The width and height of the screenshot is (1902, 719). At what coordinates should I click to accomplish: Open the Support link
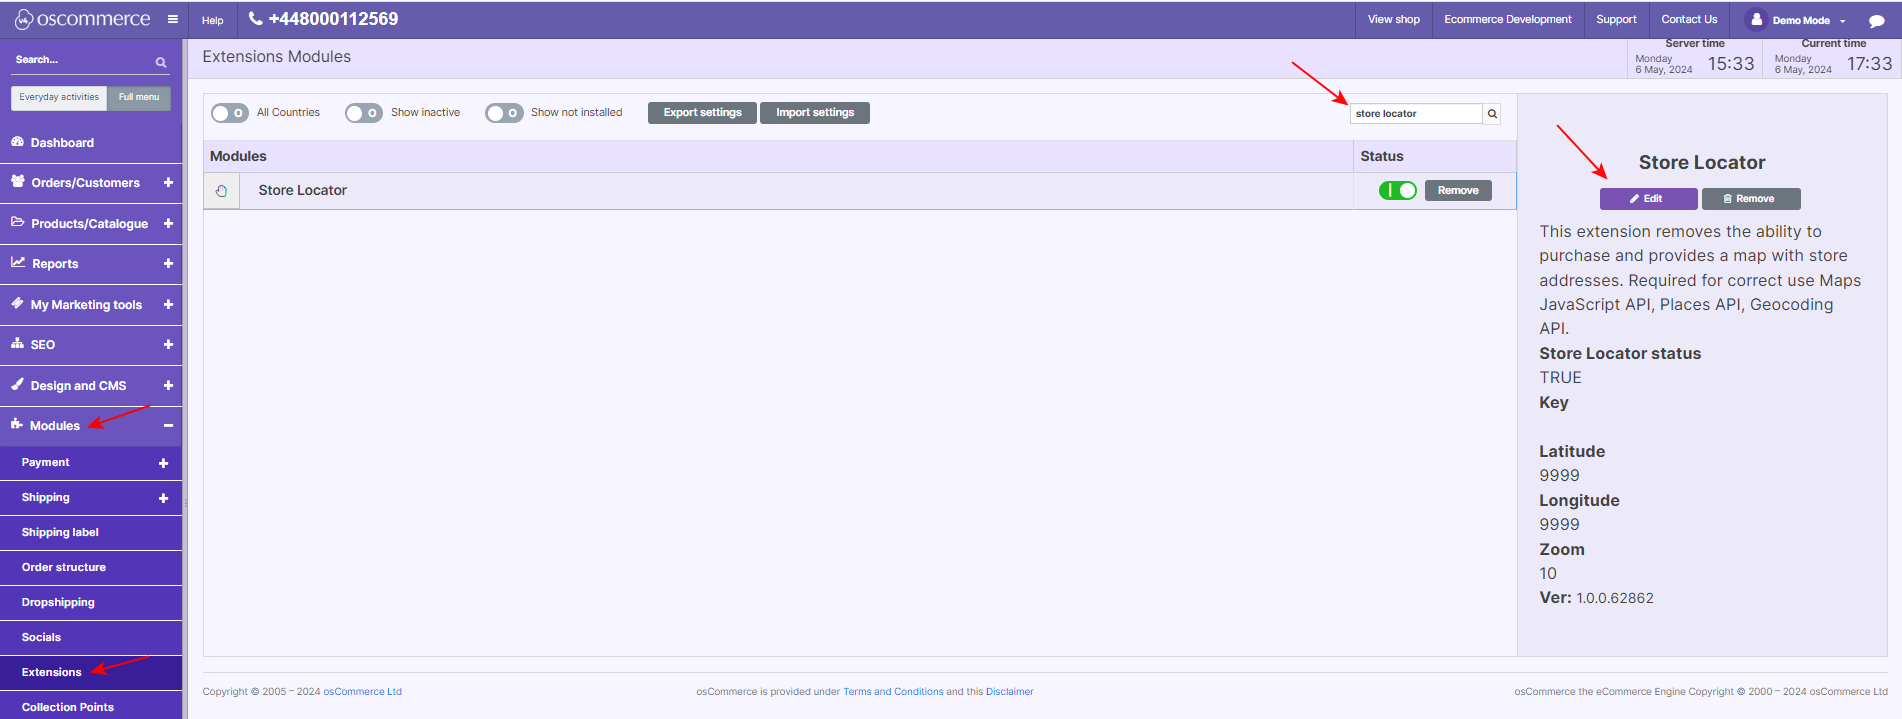pos(1616,19)
